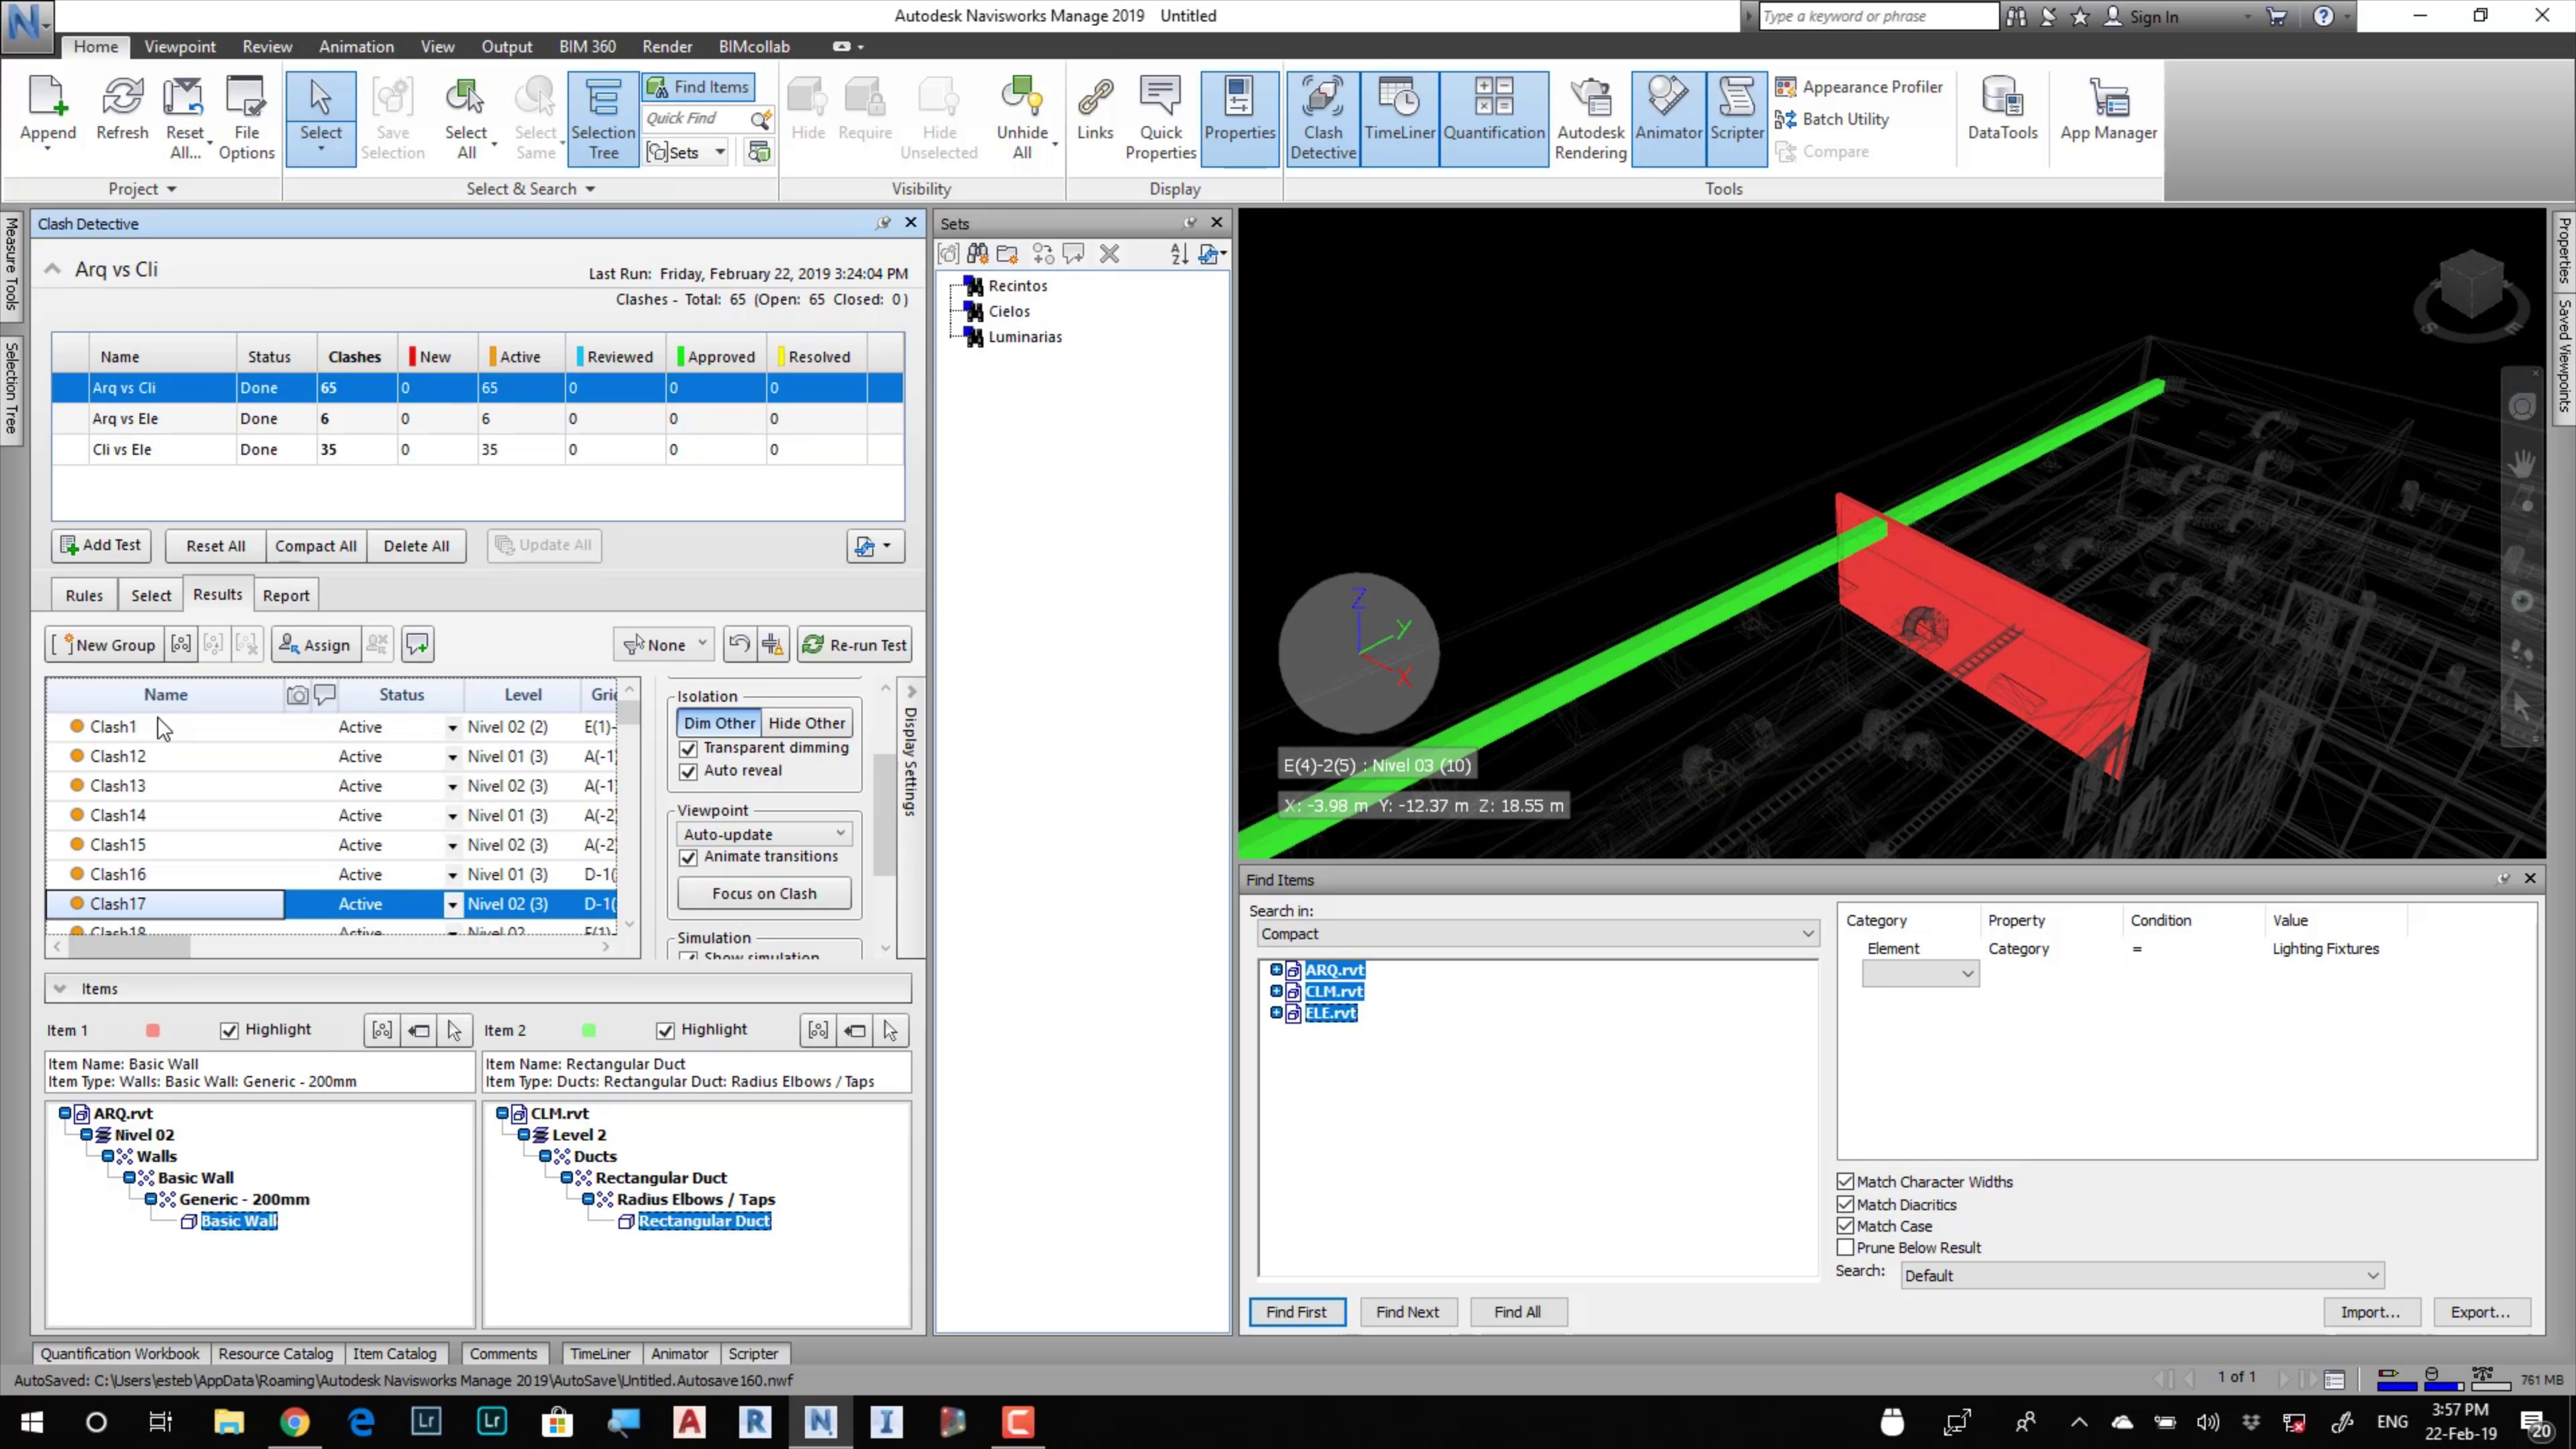Click the Re-run Test button

pyautogui.click(x=854, y=645)
